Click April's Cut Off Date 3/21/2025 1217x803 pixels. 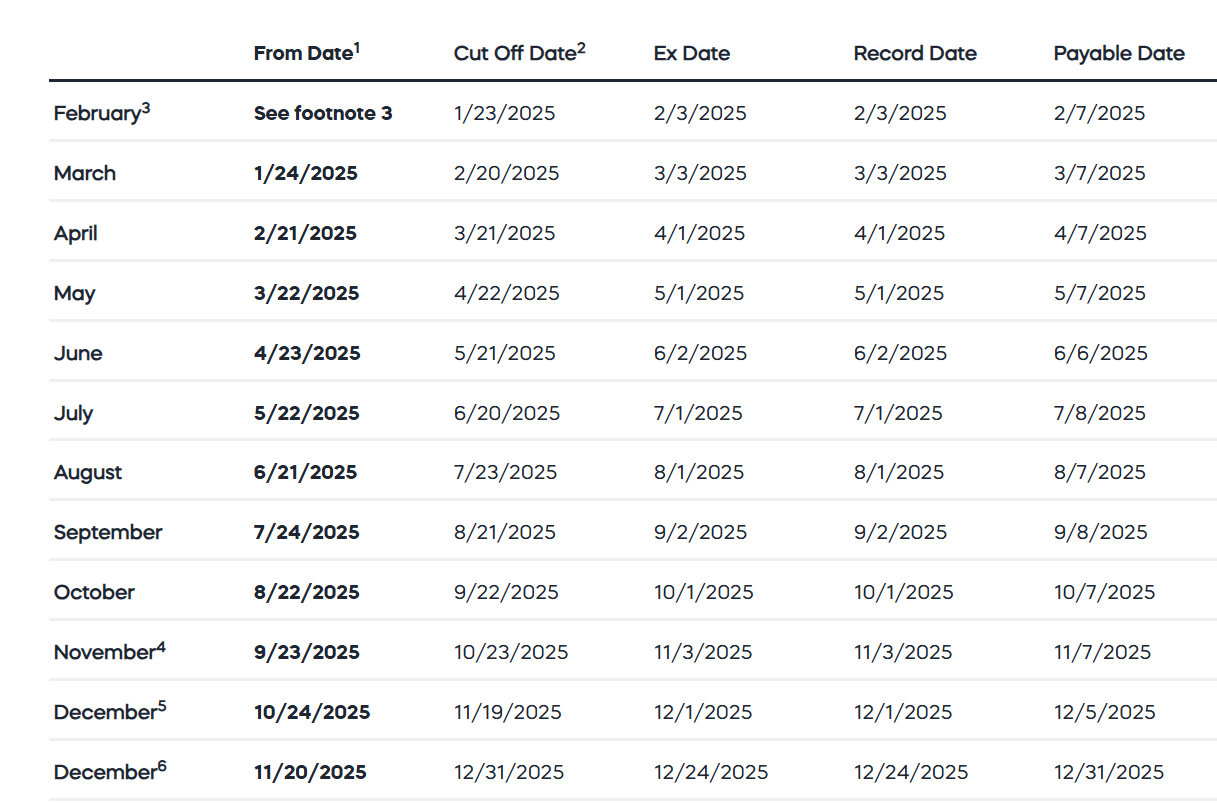505,234
